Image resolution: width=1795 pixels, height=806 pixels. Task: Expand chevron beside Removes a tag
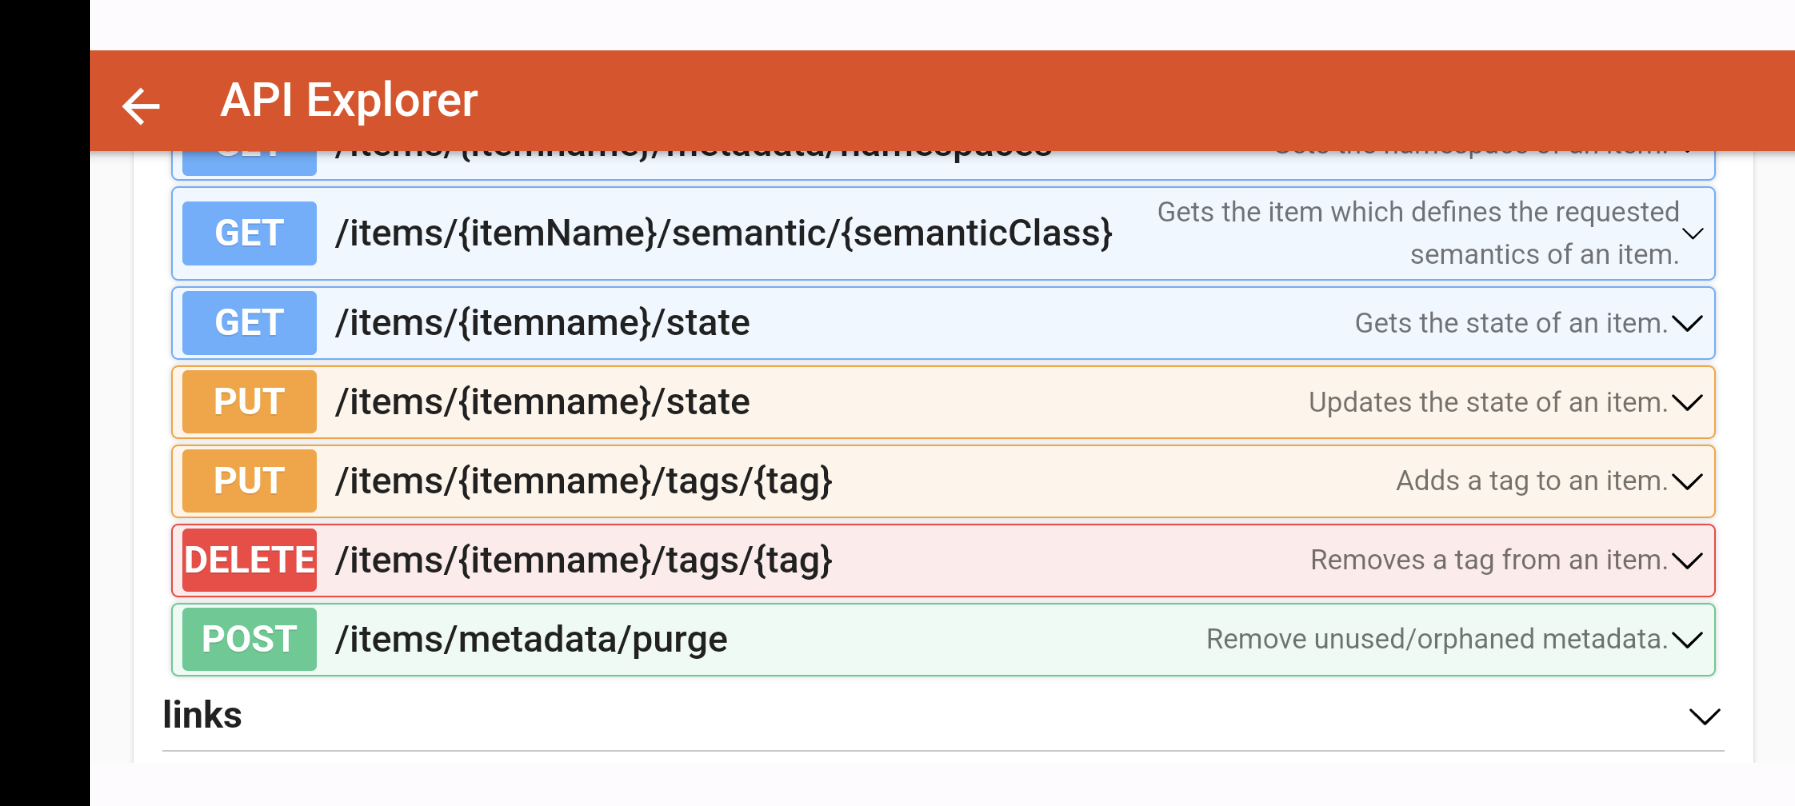click(x=1687, y=560)
